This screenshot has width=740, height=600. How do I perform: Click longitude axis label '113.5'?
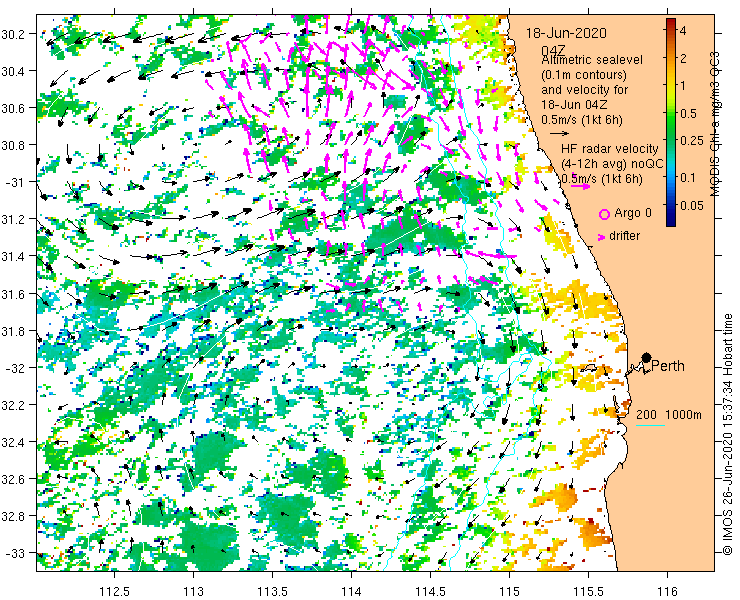click(273, 591)
